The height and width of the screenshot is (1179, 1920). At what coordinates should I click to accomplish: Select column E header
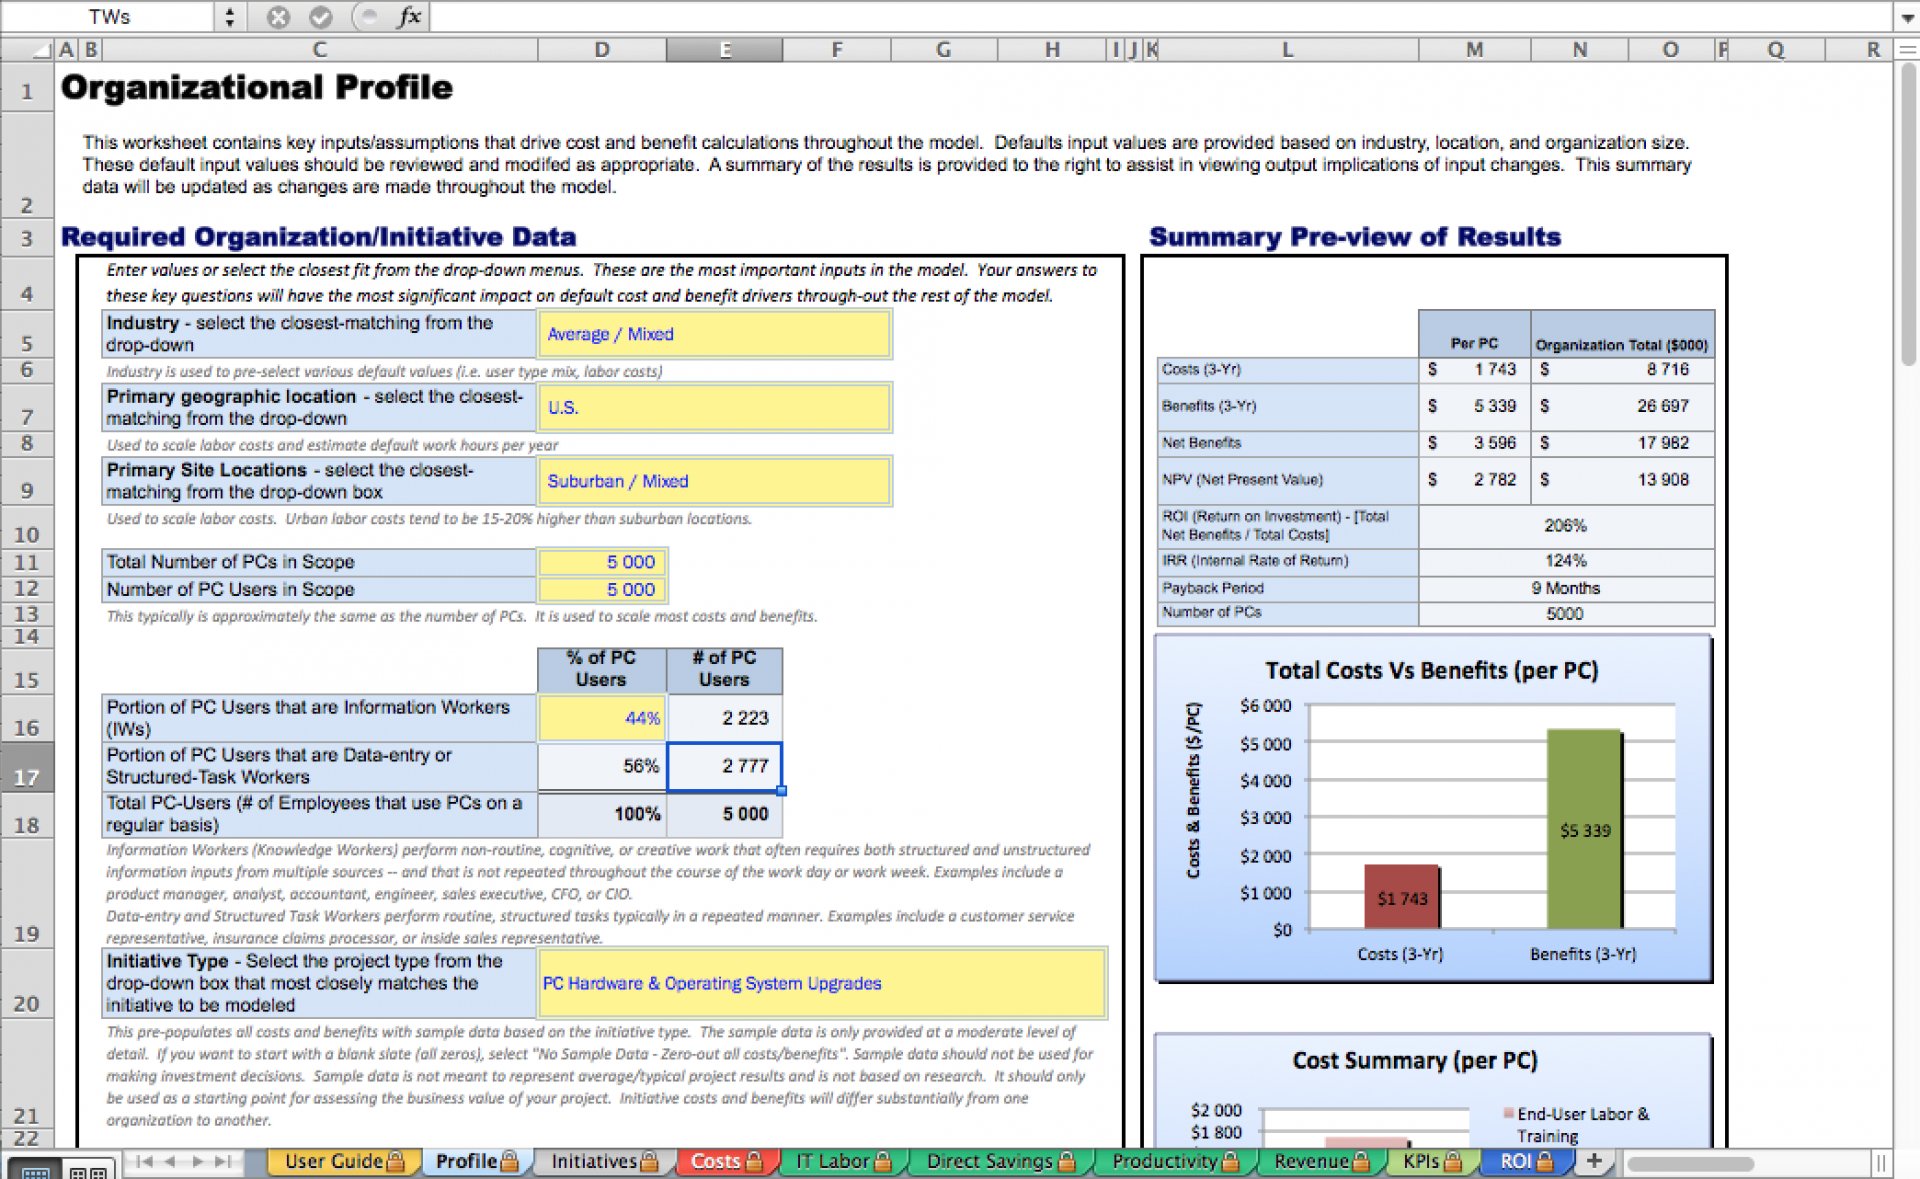(725, 49)
